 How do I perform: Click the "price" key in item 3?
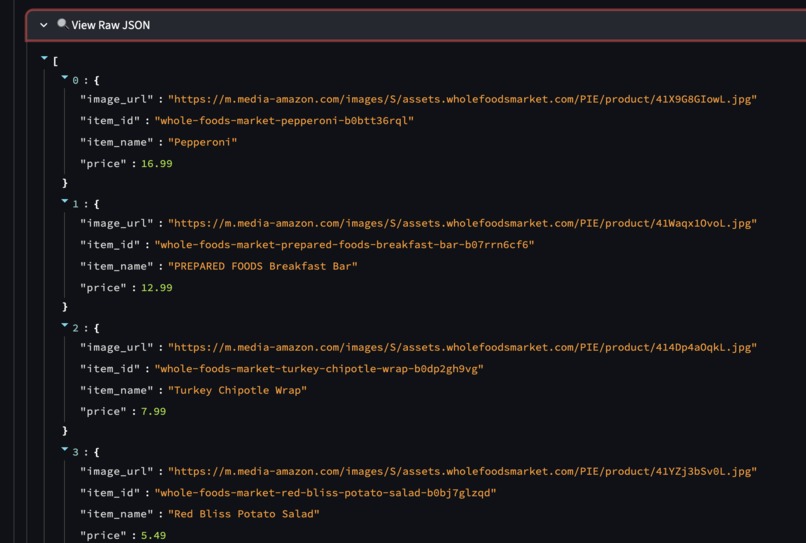pos(103,535)
